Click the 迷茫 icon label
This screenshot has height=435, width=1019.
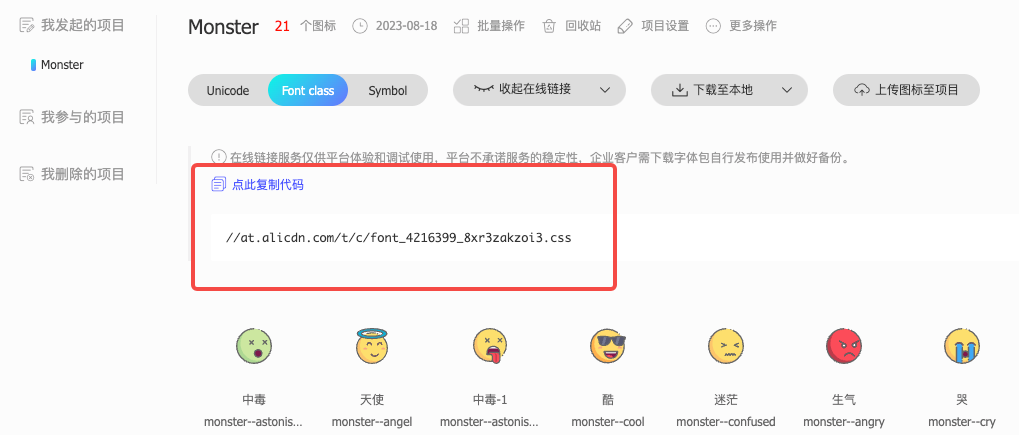click(725, 399)
